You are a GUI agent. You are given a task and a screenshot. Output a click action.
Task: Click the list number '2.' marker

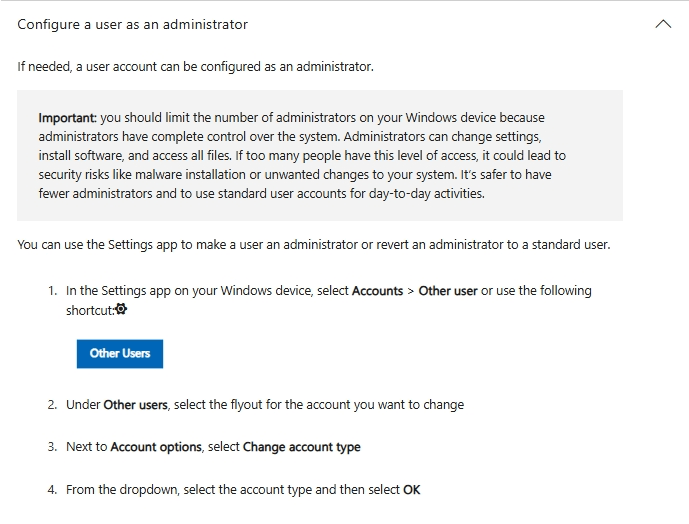pyautogui.click(x=52, y=405)
